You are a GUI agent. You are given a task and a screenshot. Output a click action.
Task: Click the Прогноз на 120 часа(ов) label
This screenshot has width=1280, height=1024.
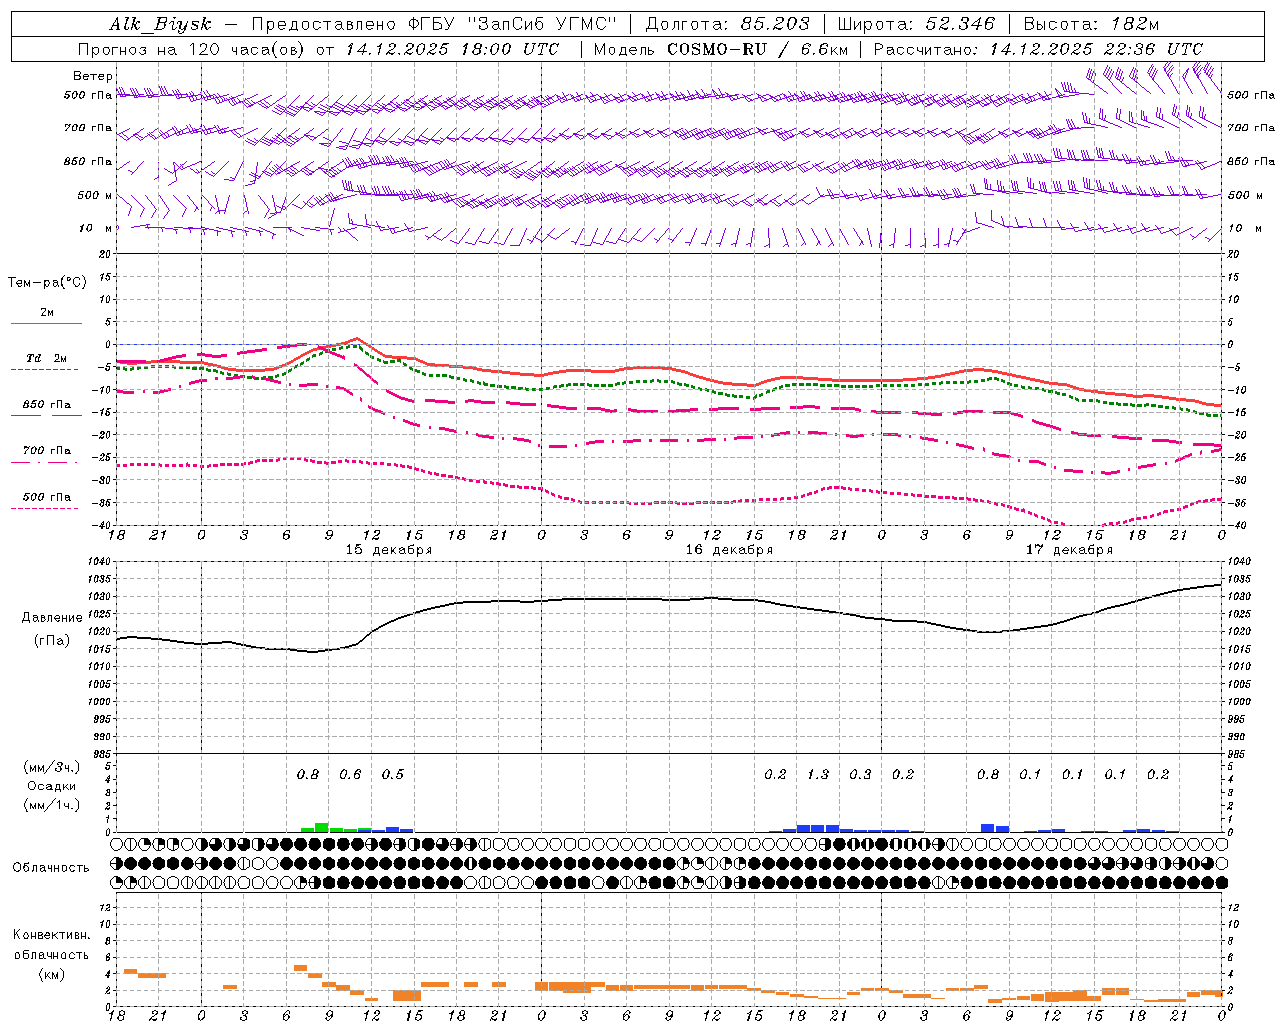point(193,49)
